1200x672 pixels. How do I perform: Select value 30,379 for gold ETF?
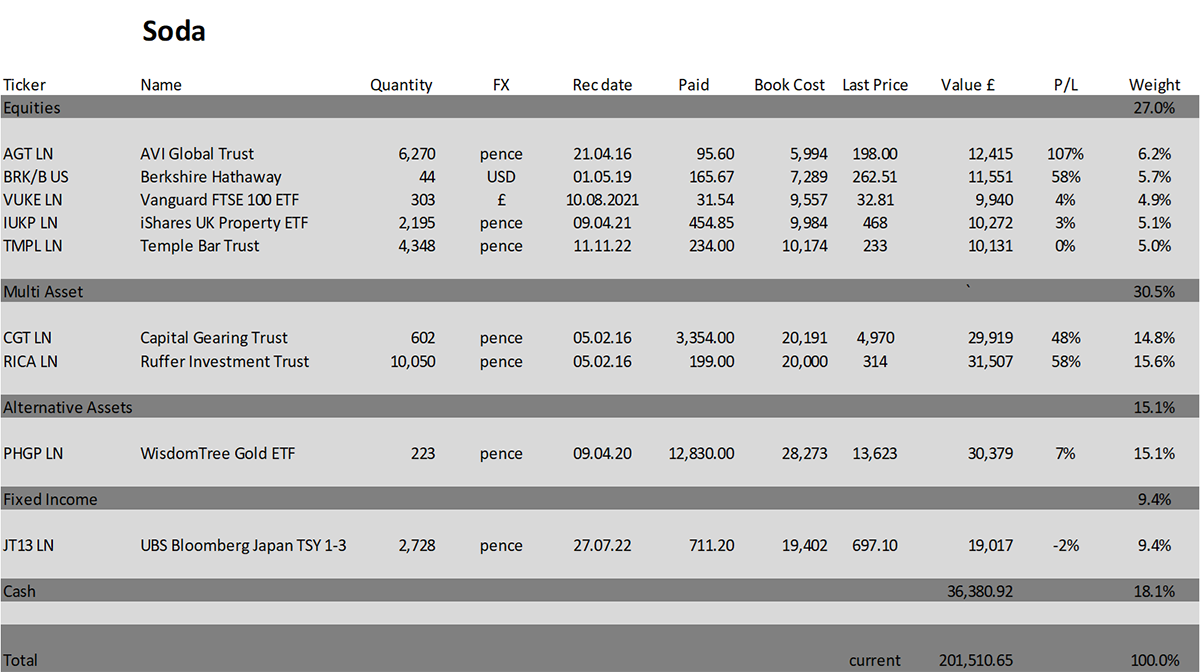(x=990, y=453)
